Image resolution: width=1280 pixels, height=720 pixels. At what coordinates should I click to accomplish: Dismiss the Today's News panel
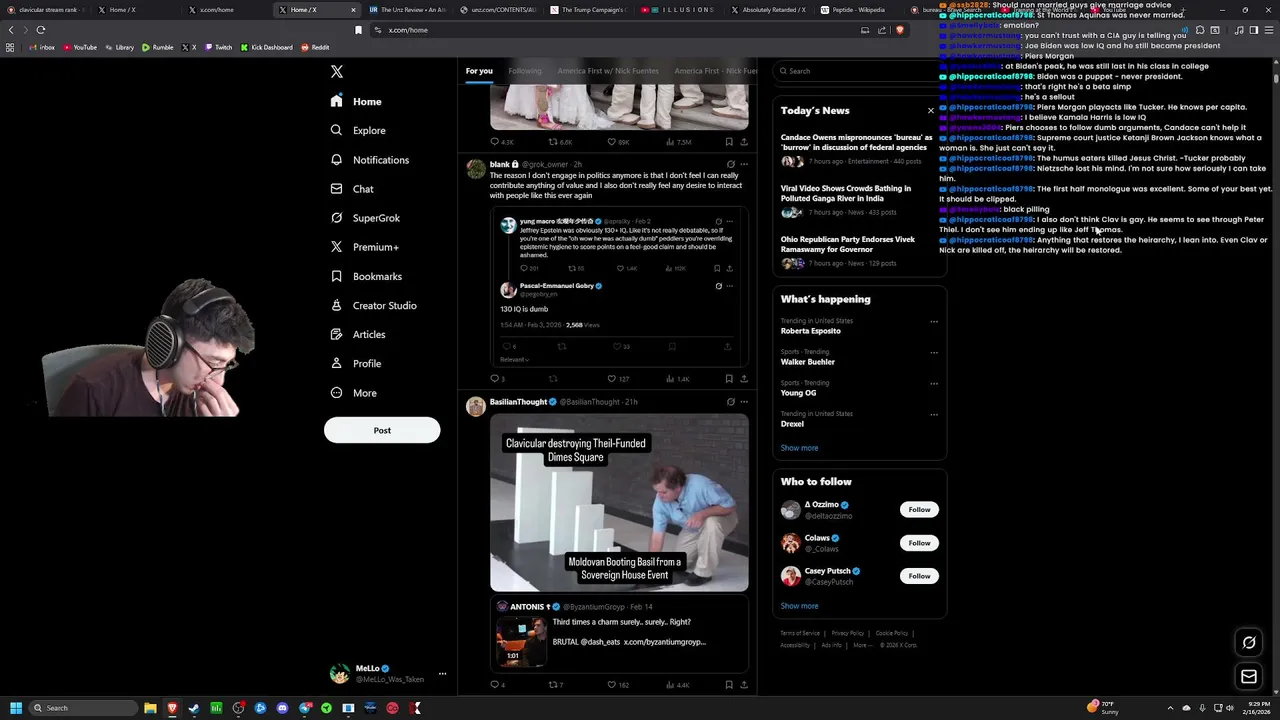pos(931,111)
